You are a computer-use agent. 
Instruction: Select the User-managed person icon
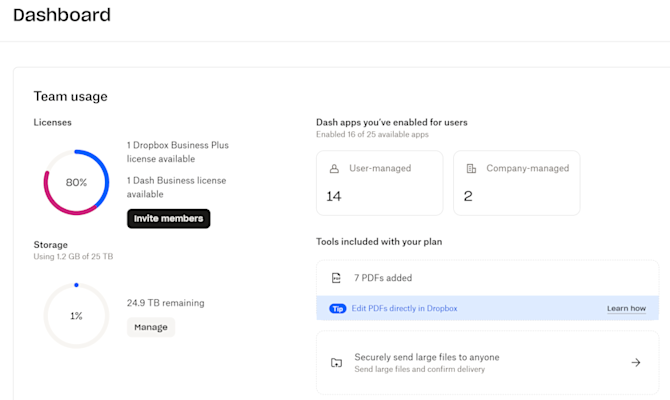(334, 168)
